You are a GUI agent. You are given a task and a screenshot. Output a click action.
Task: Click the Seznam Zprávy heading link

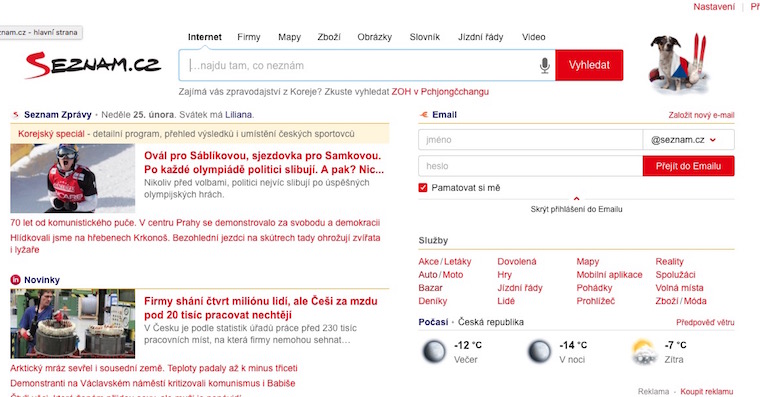[x=58, y=115]
